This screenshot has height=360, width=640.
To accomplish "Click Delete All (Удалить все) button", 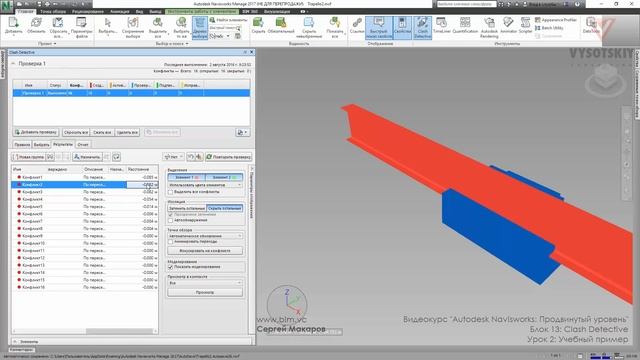I will point(127,132).
